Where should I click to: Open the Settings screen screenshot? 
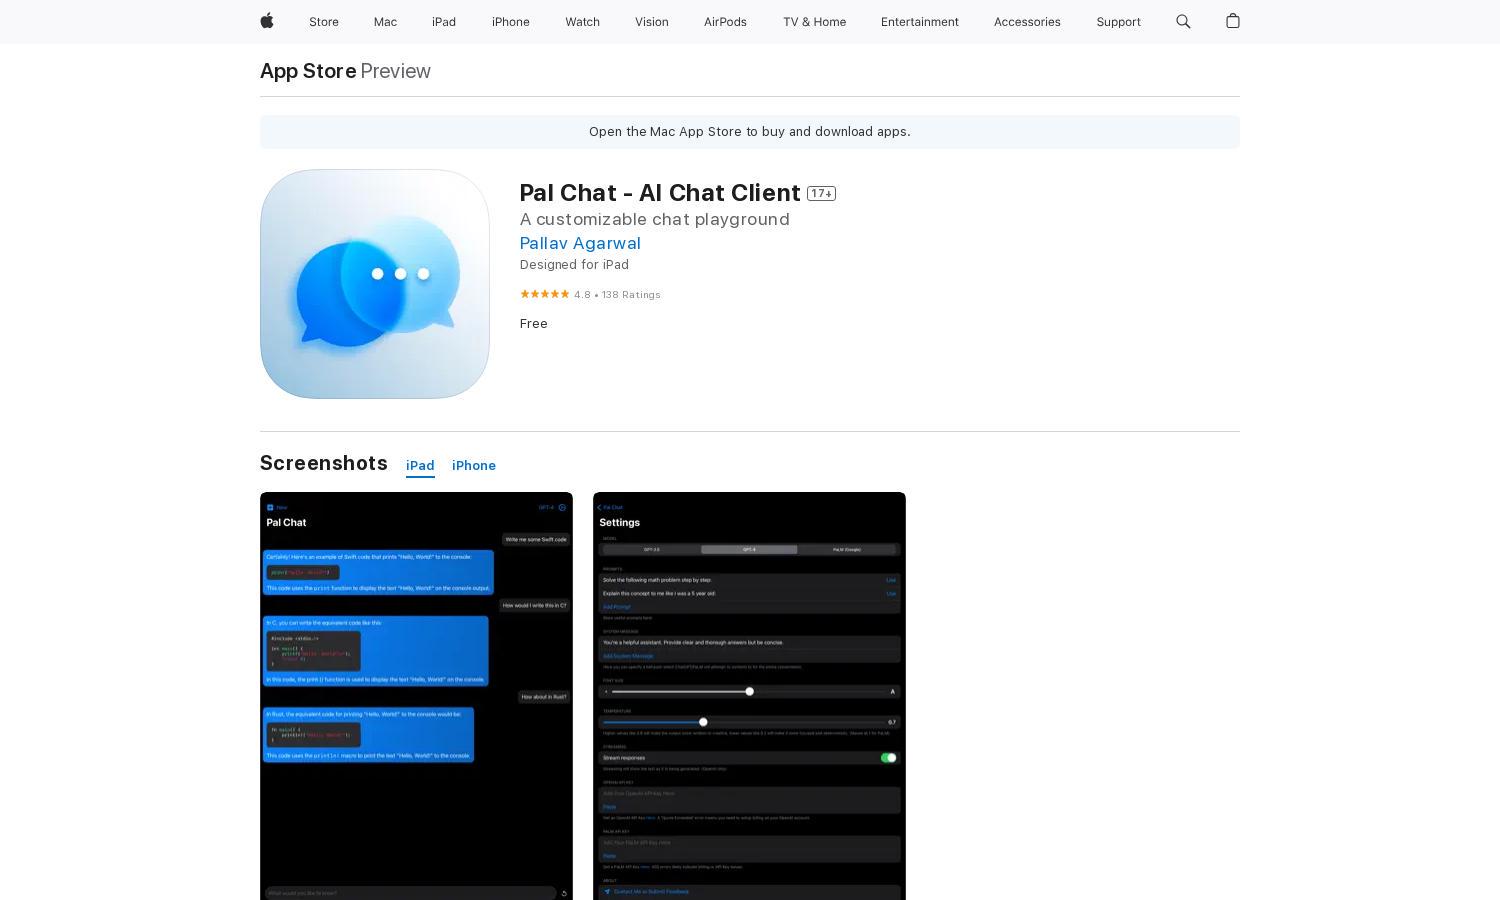coord(749,696)
